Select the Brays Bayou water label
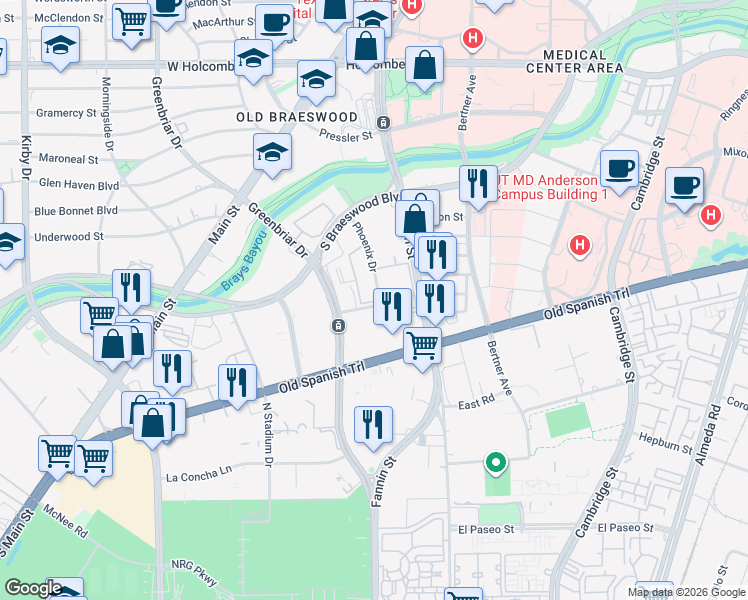This screenshot has width=748, height=600. tap(244, 260)
